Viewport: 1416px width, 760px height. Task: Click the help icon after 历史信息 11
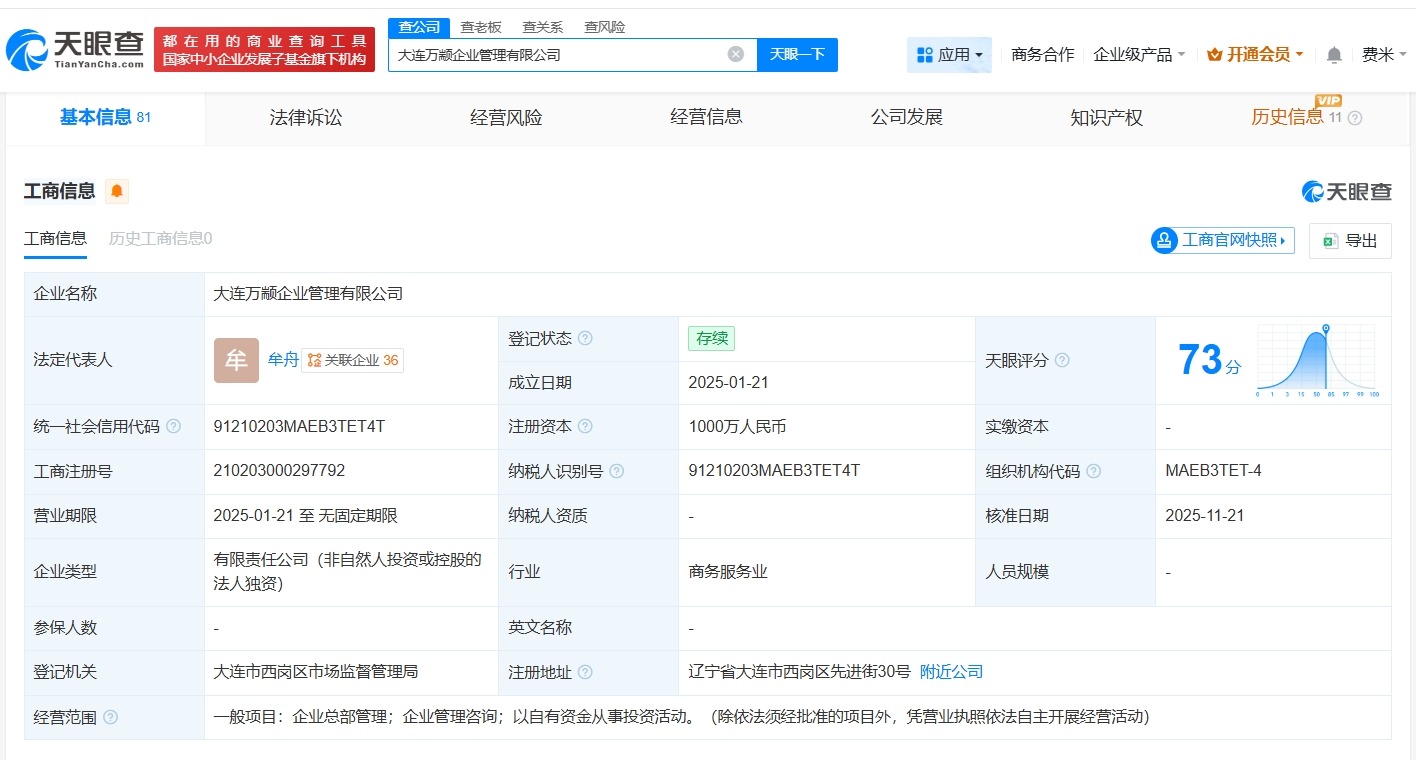pos(1354,118)
